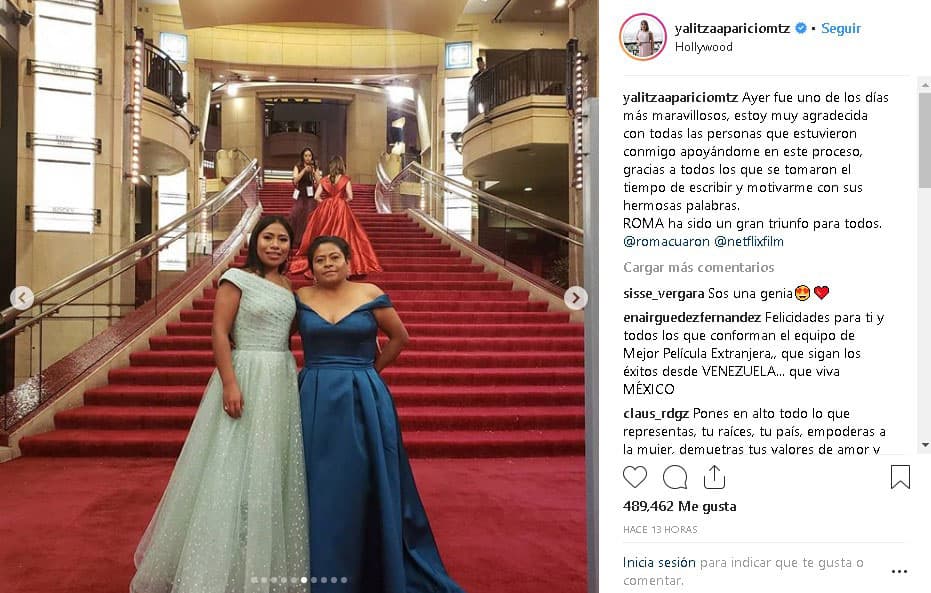
Task: Visit the @netflixfilm mention
Action: point(749,242)
